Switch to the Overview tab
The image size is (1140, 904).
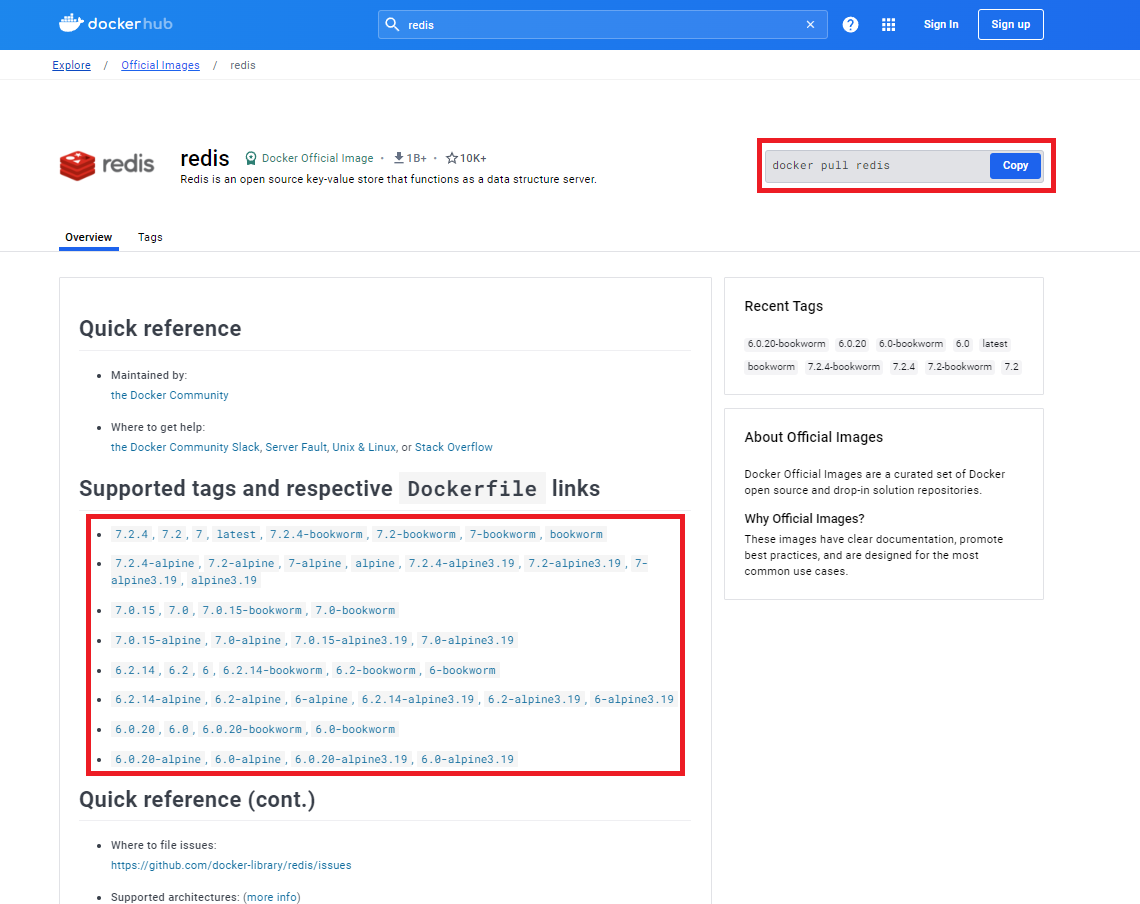(89, 237)
